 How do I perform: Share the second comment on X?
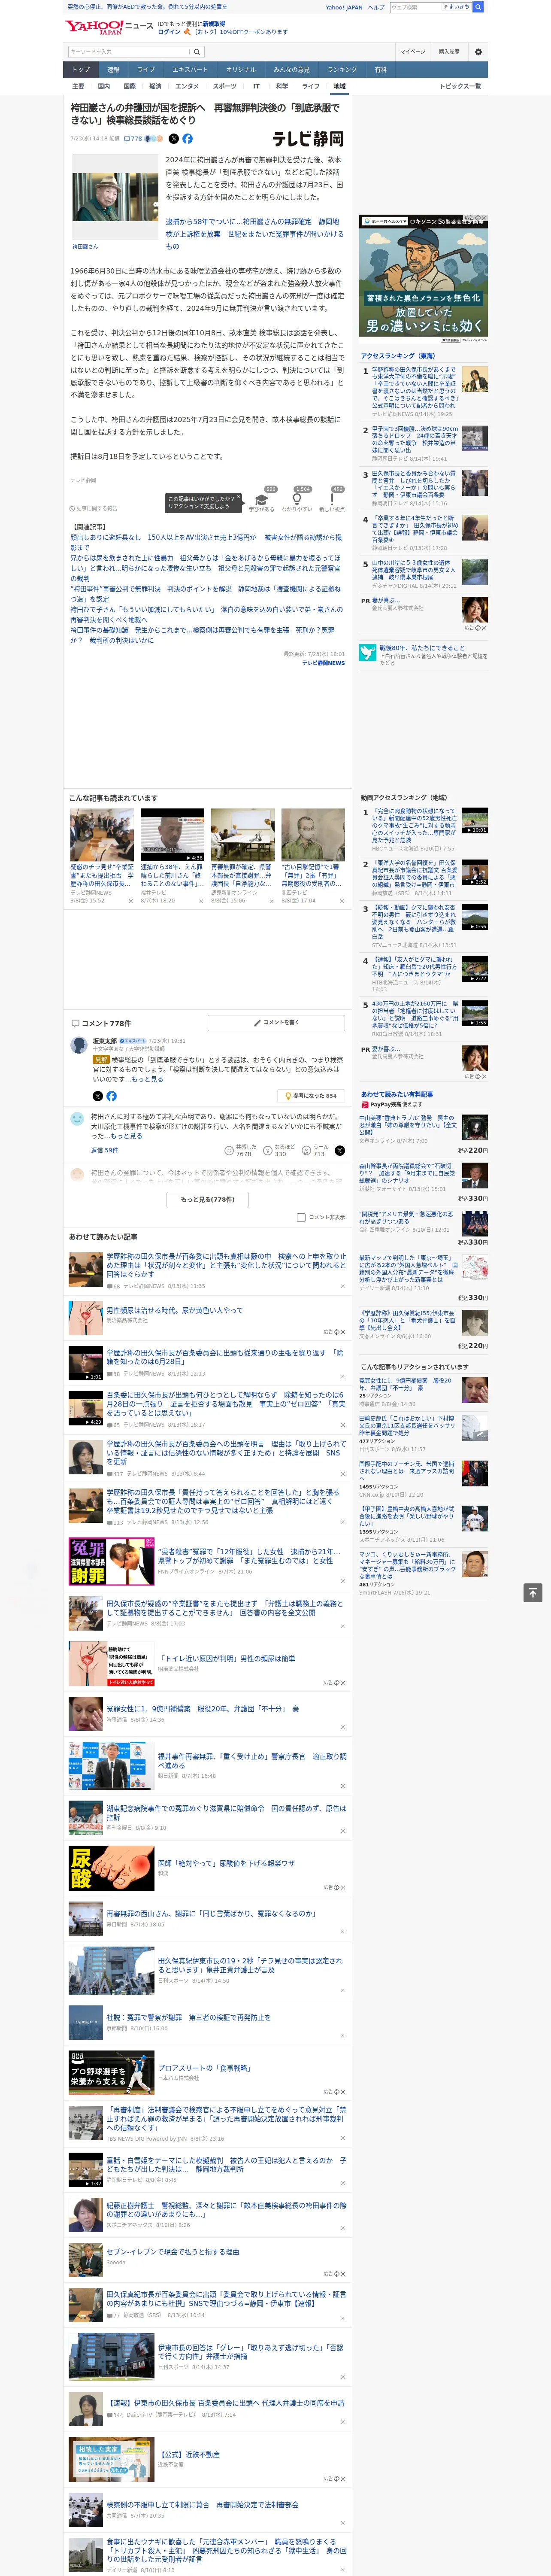(340, 1151)
